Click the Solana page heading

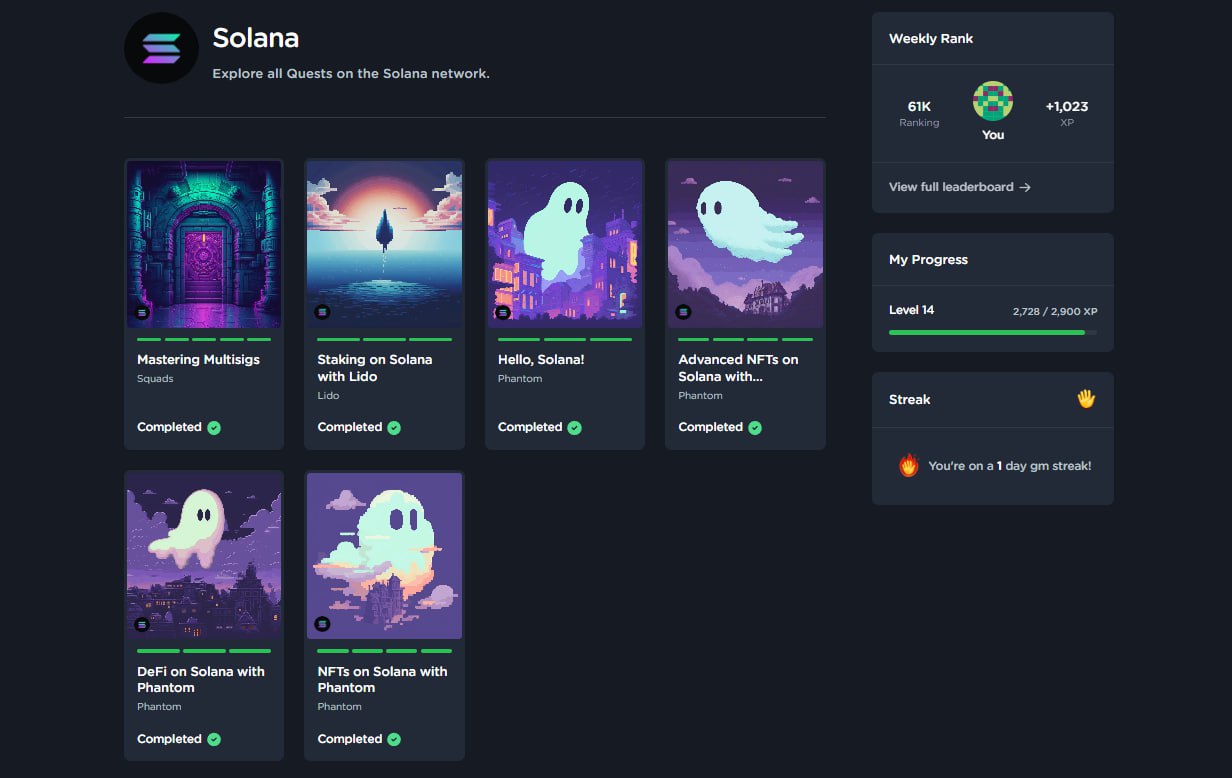256,38
